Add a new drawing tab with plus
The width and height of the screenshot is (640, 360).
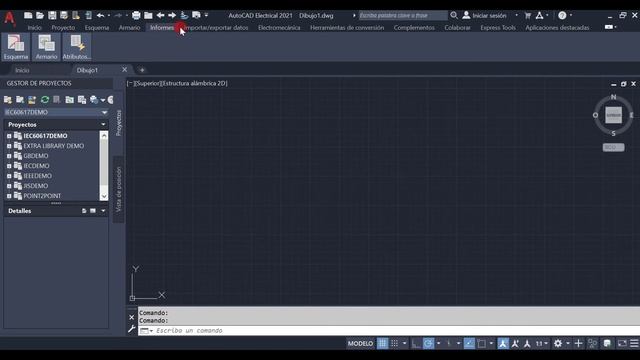pyautogui.click(x=142, y=70)
